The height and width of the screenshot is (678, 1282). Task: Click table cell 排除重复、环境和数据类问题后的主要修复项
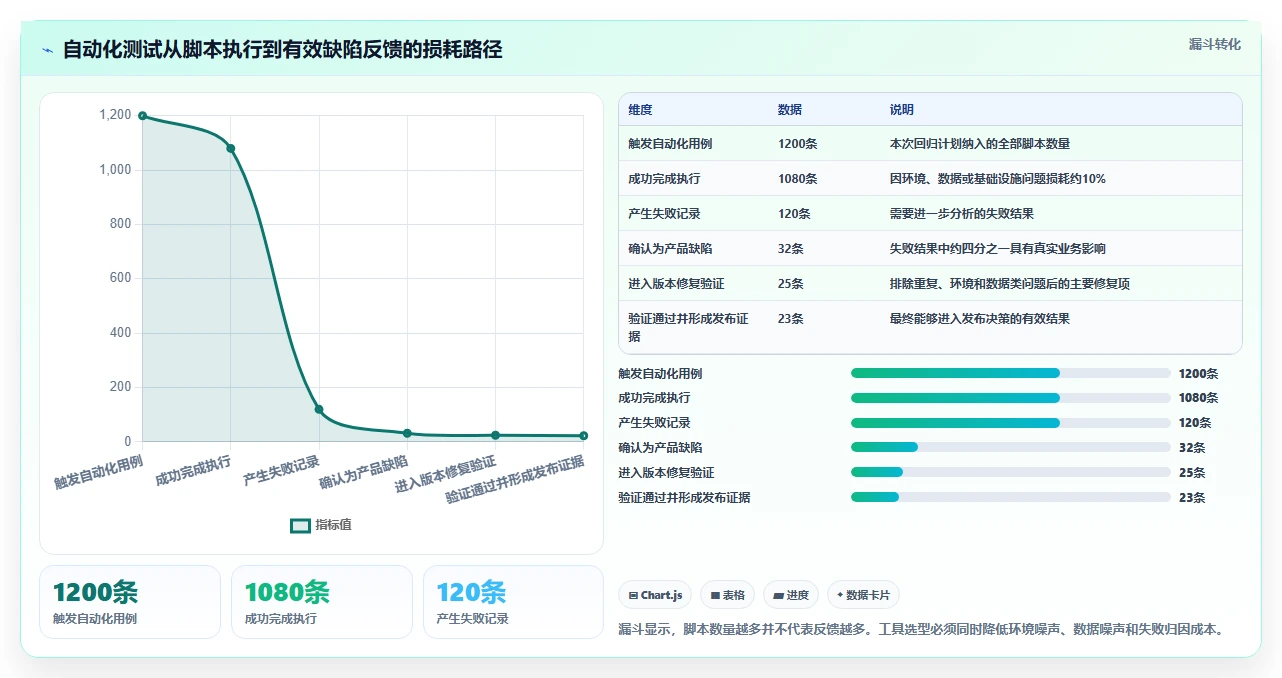pyautogui.click(x=1009, y=283)
